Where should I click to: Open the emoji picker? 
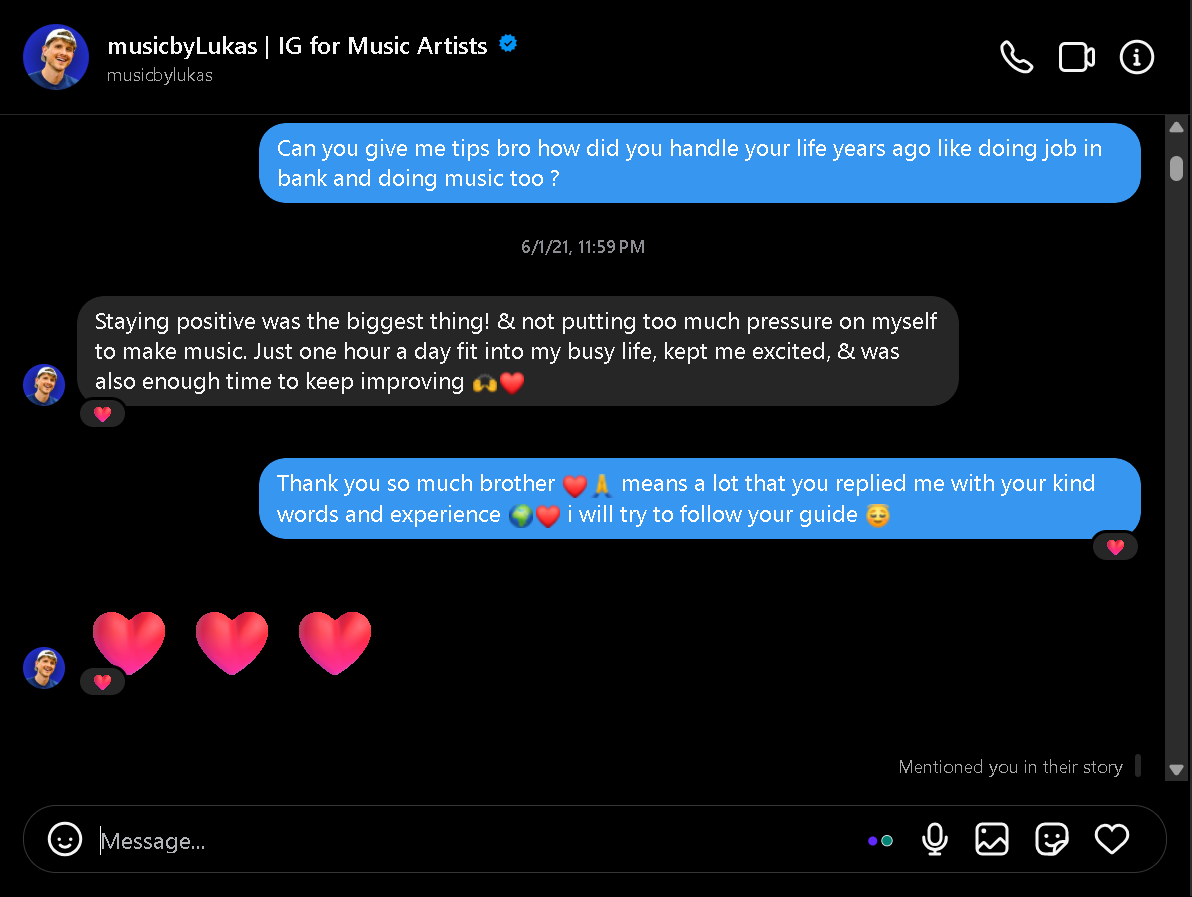click(x=65, y=839)
